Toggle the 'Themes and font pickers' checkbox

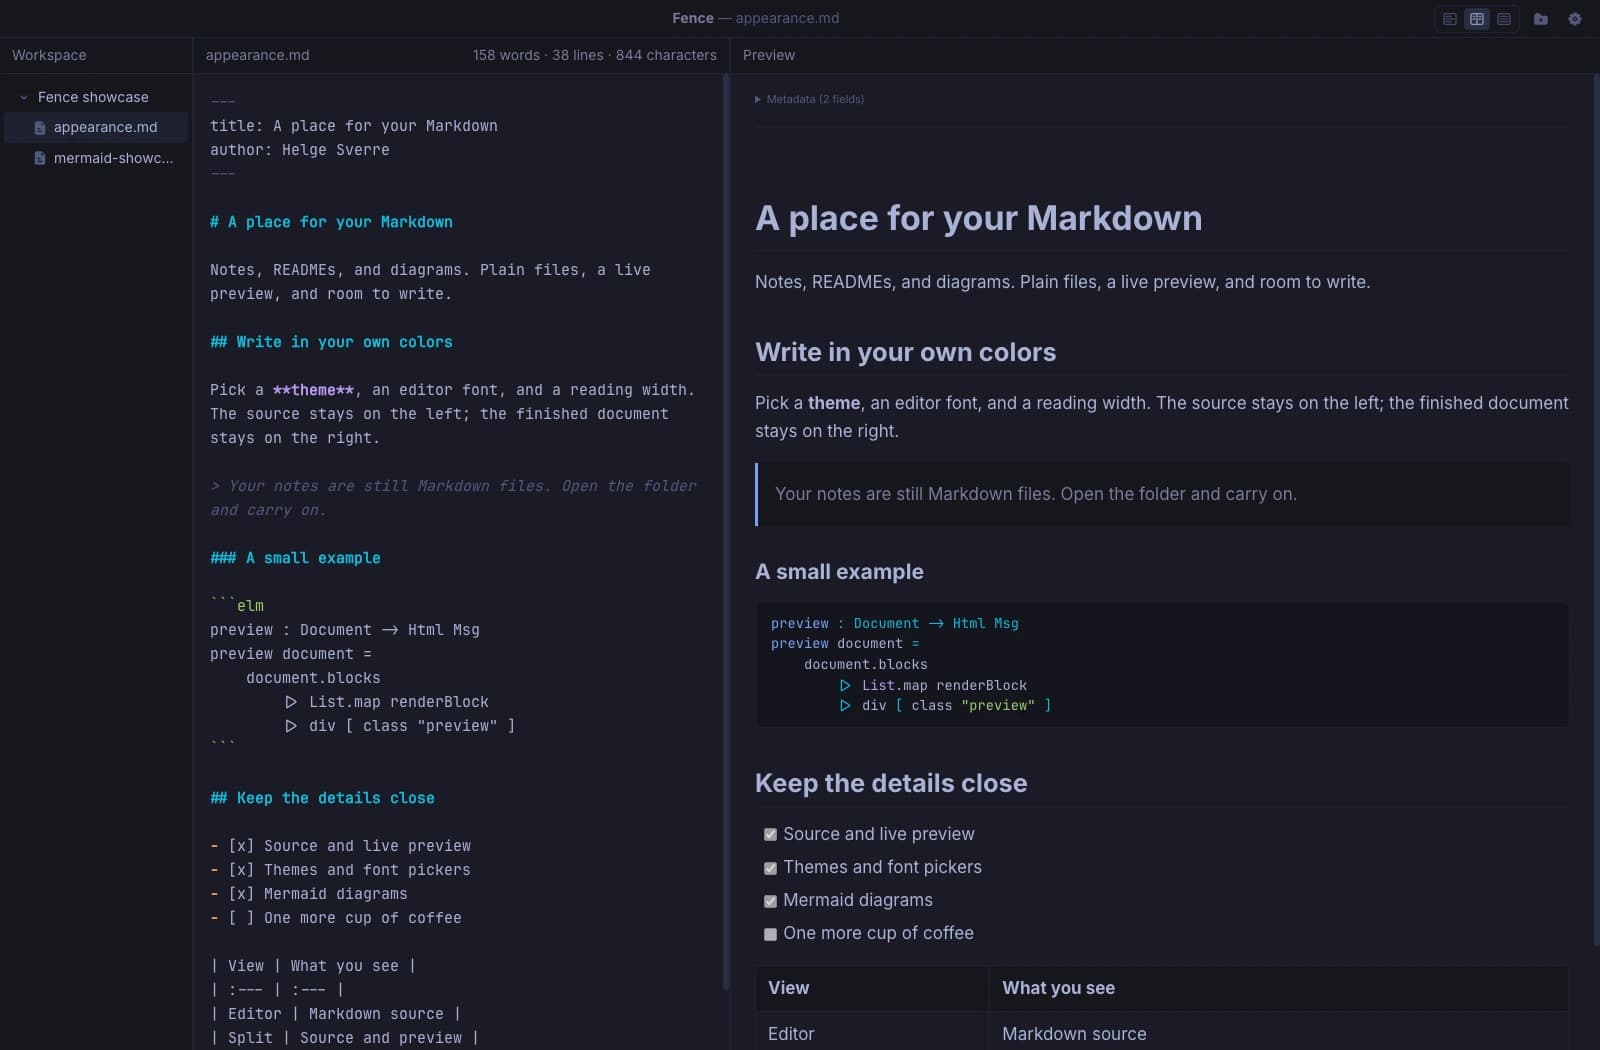(770, 868)
